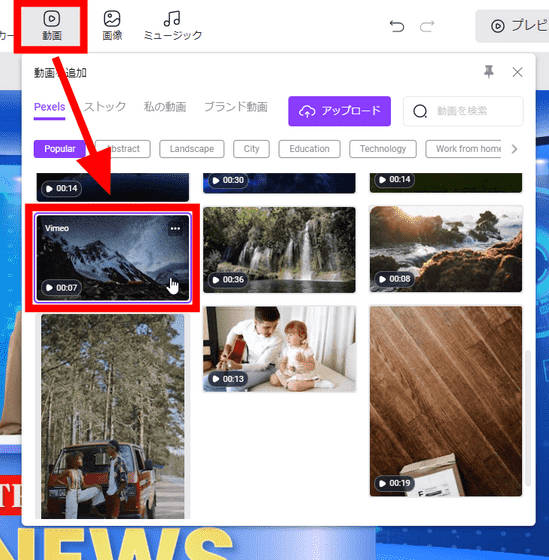Switch to the ストック tab

tap(105, 107)
